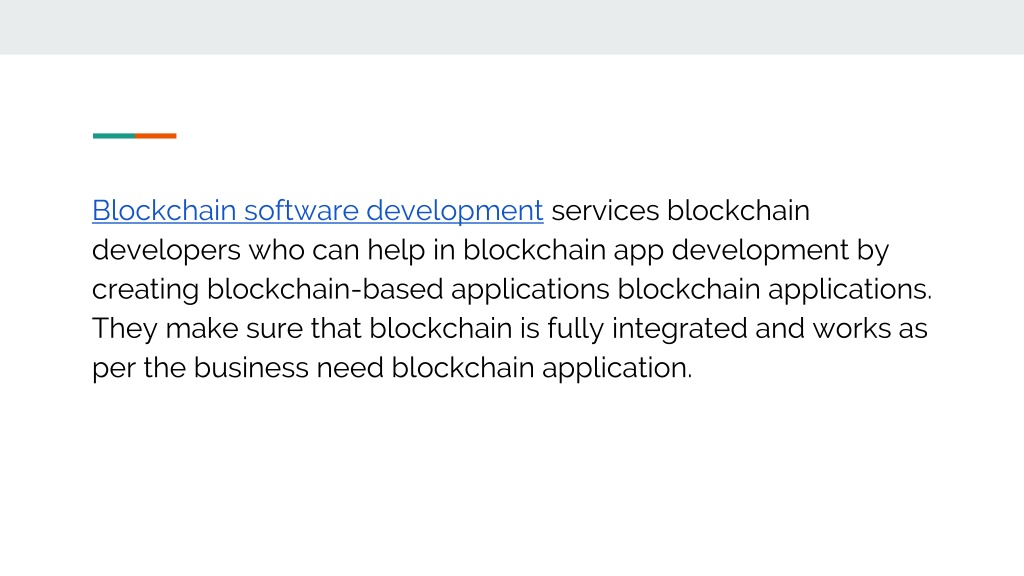Click the final words 'blockchain application.'
1024x576 pixels.
[x=541, y=368]
